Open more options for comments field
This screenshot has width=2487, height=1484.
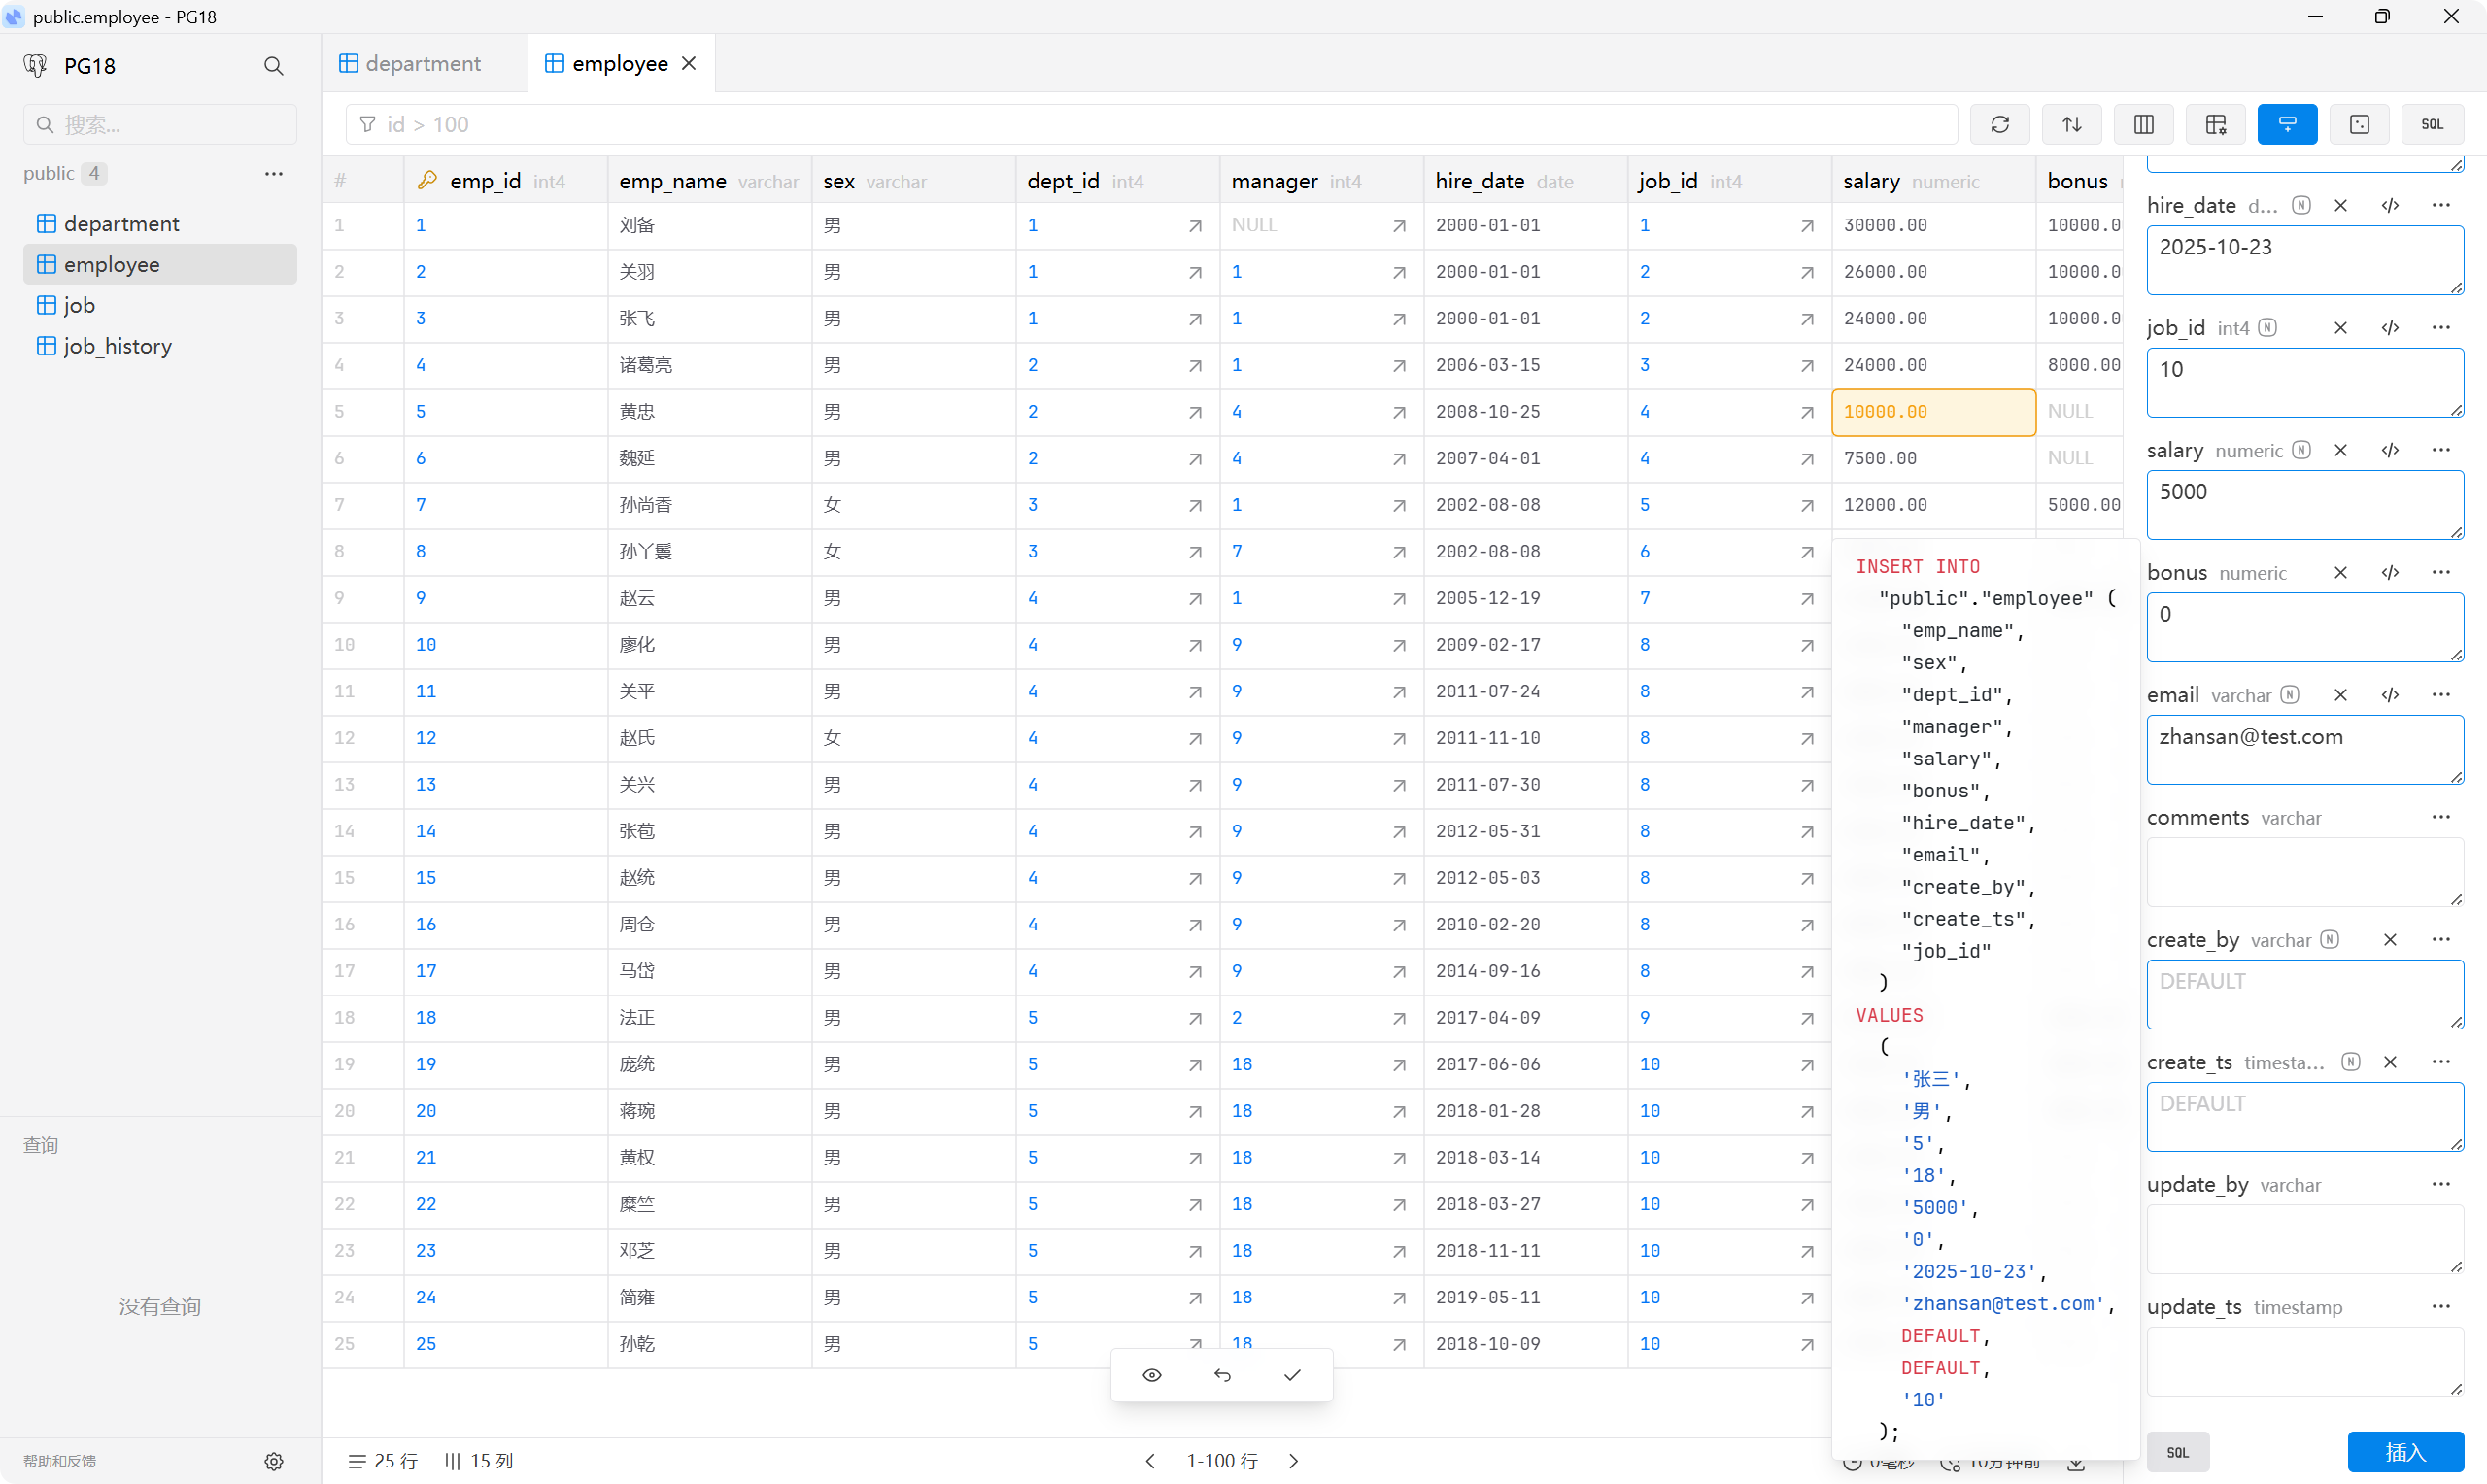2440,817
